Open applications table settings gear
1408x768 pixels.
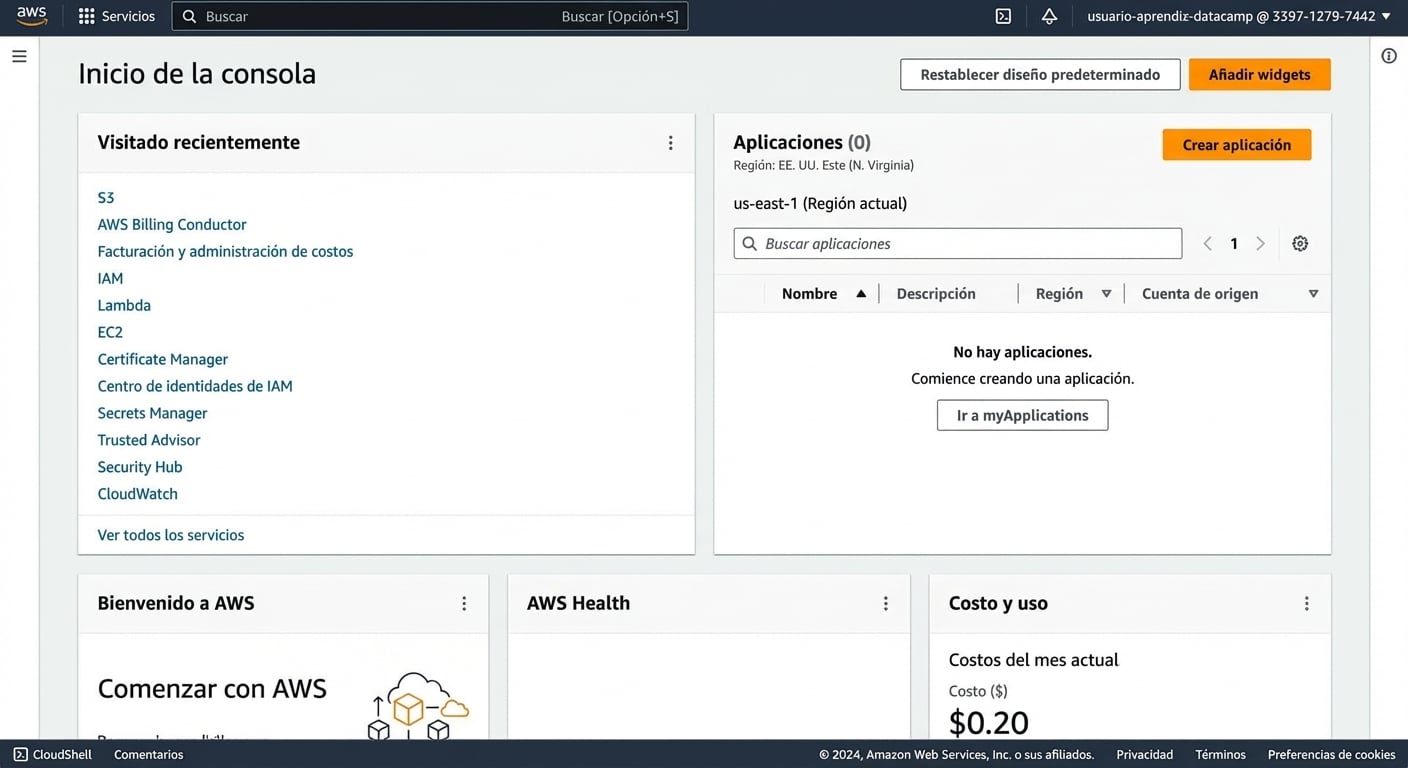click(1300, 243)
